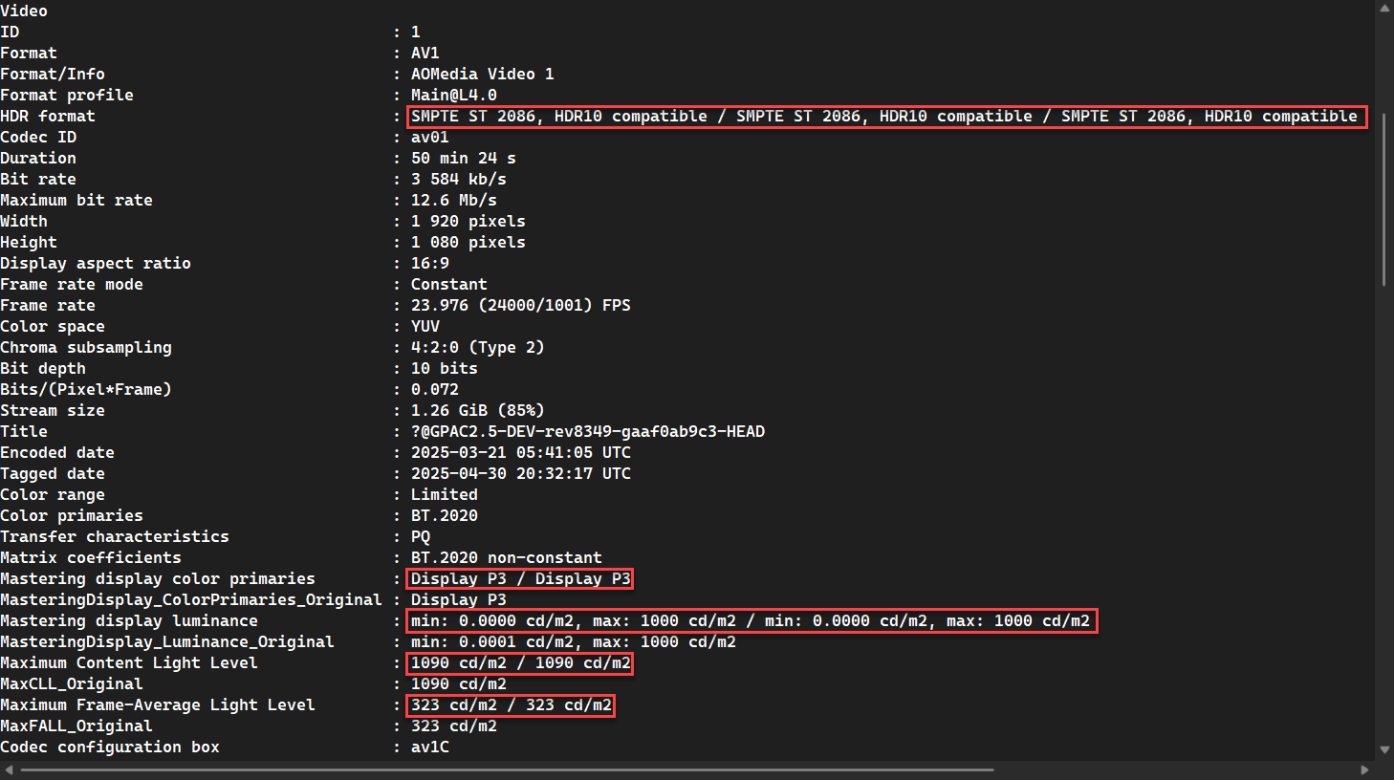Viewport: 1394px width, 780px height.
Task: Click the highlighted Mastering display color primaries value
Action: 520,579
